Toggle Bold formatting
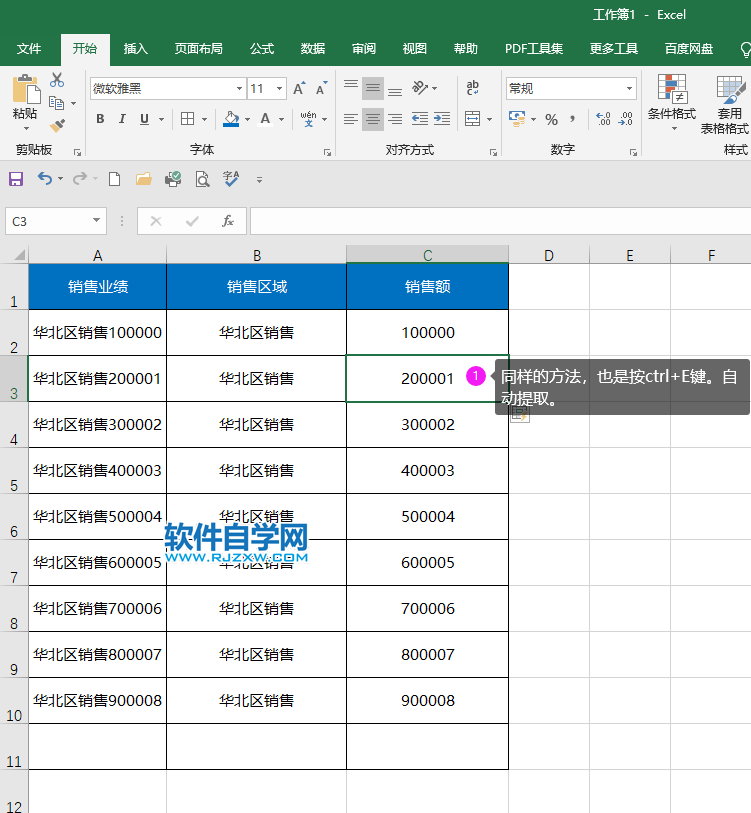 100,119
